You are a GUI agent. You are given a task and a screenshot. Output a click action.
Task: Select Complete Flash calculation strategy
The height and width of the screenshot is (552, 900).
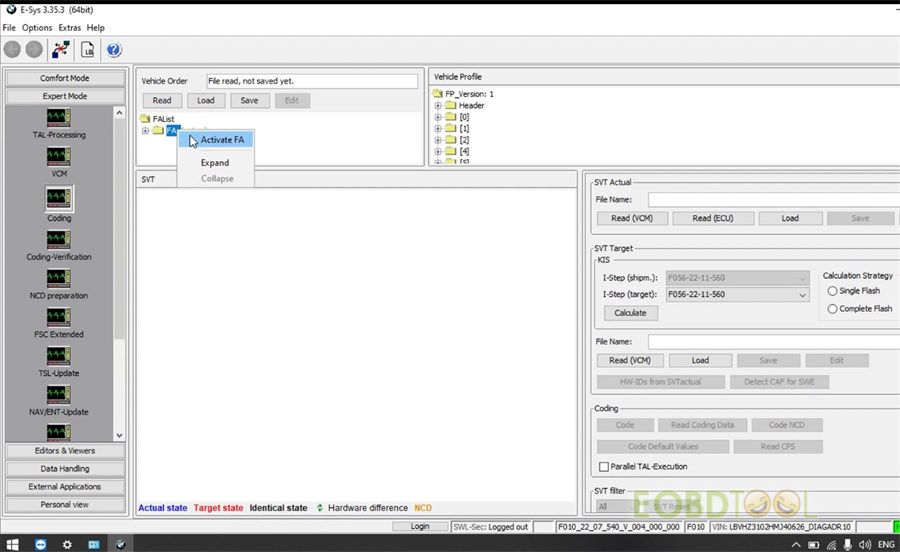pos(832,309)
